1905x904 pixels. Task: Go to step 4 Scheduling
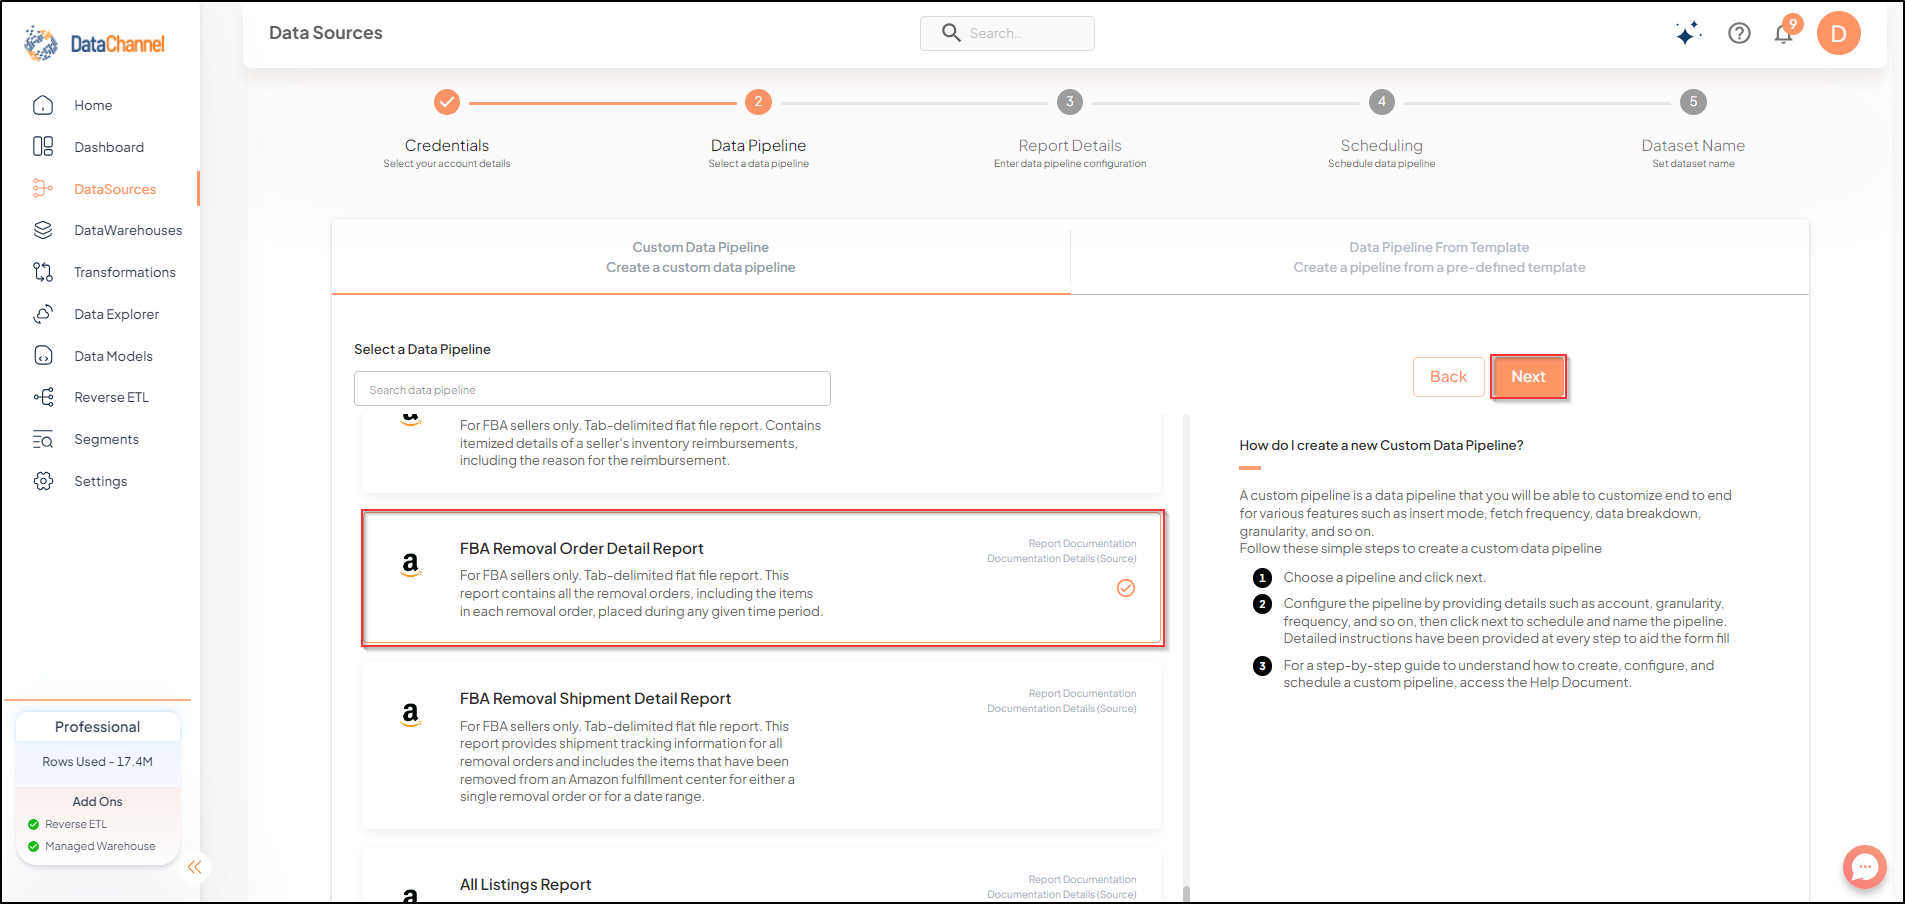pos(1381,102)
